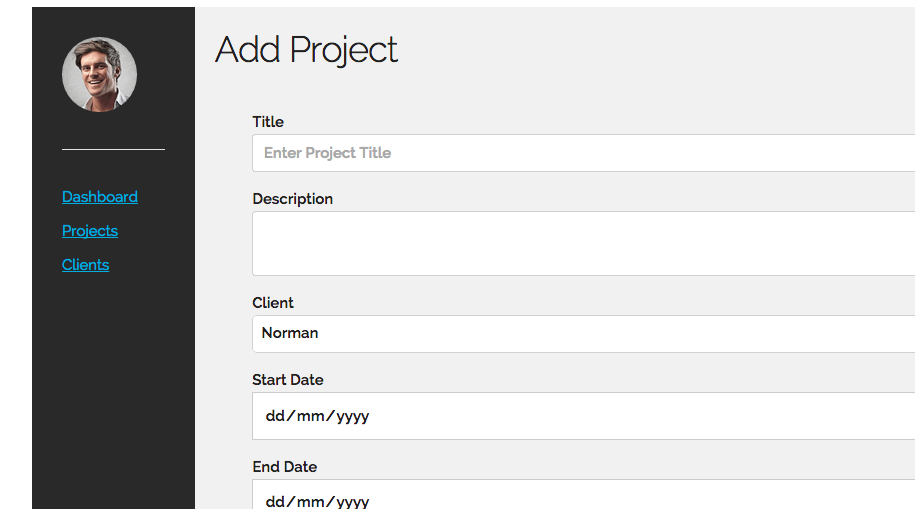The height and width of the screenshot is (509, 915).
Task: Click the End Date label
Action: (284, 466)
